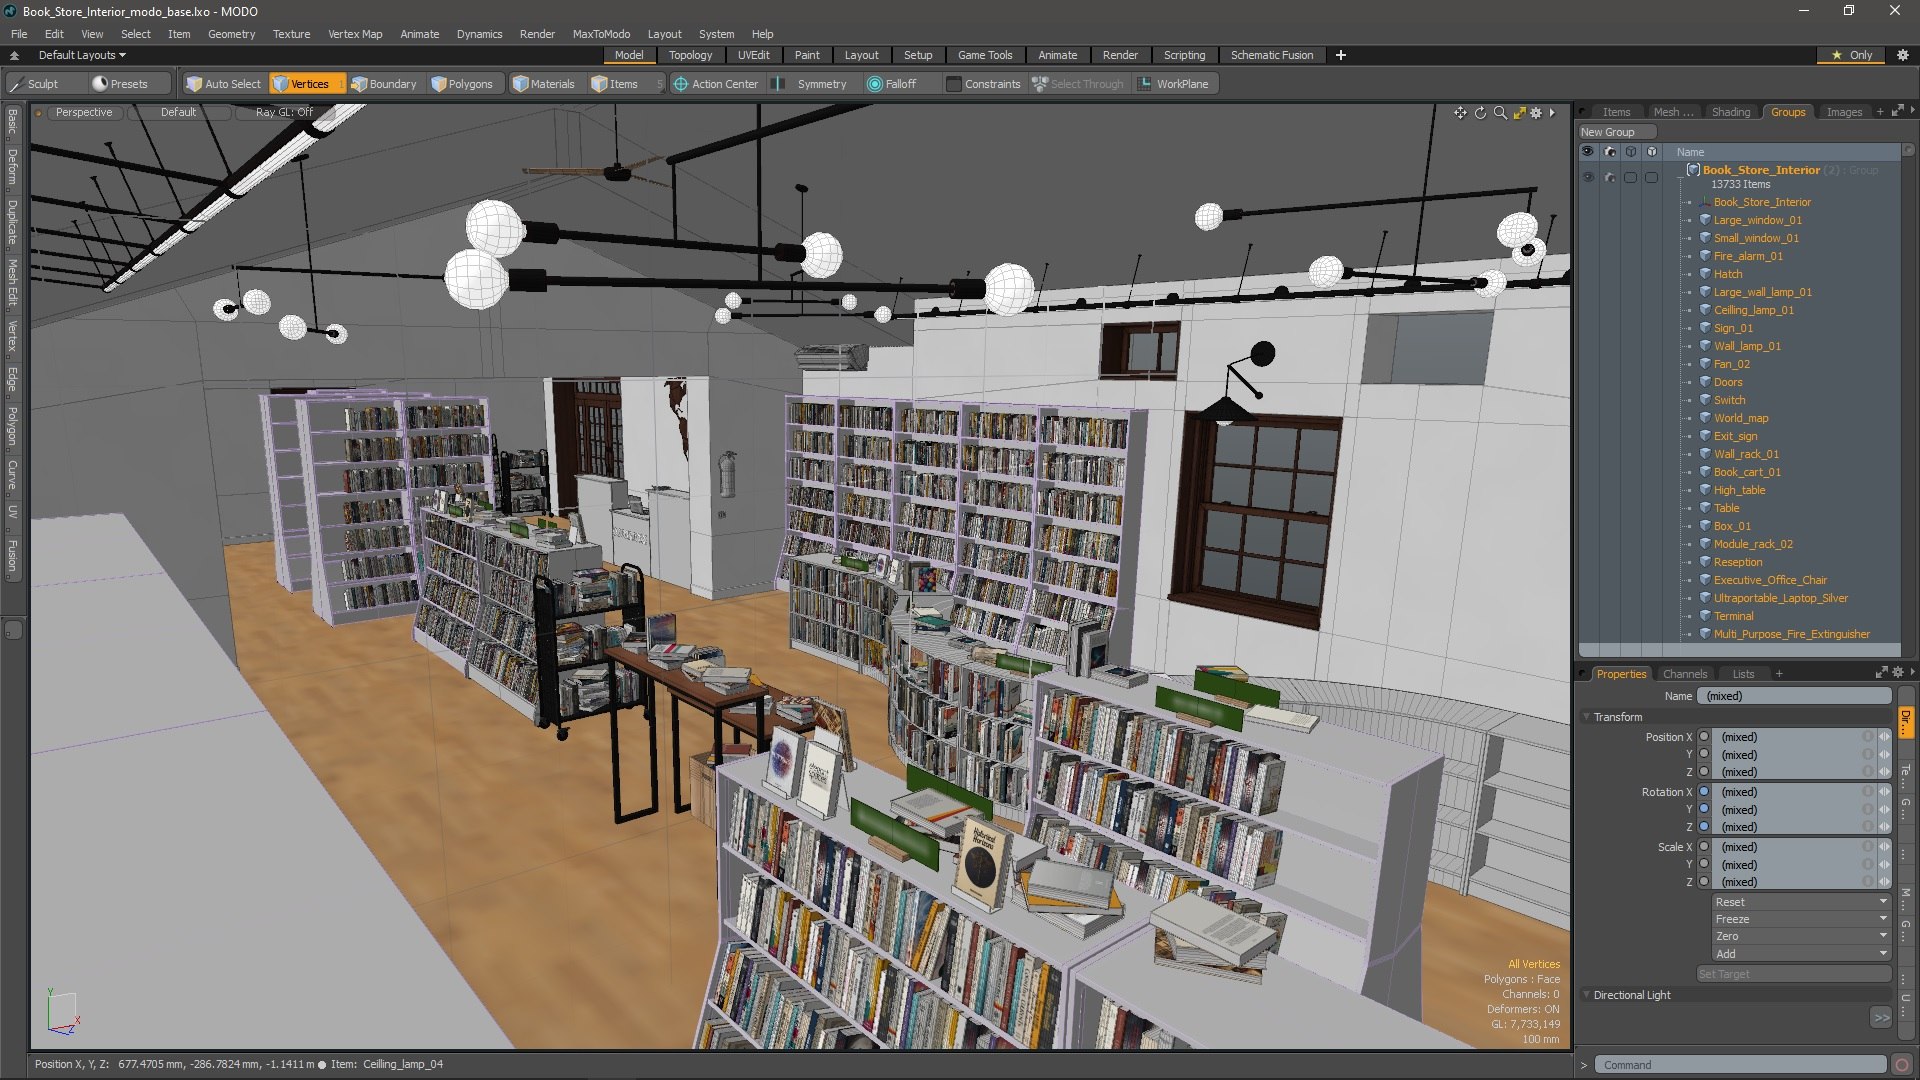Open the Constraints options
The height and width of the screenshot is (1080, 1920).
[x=983, y=84]
